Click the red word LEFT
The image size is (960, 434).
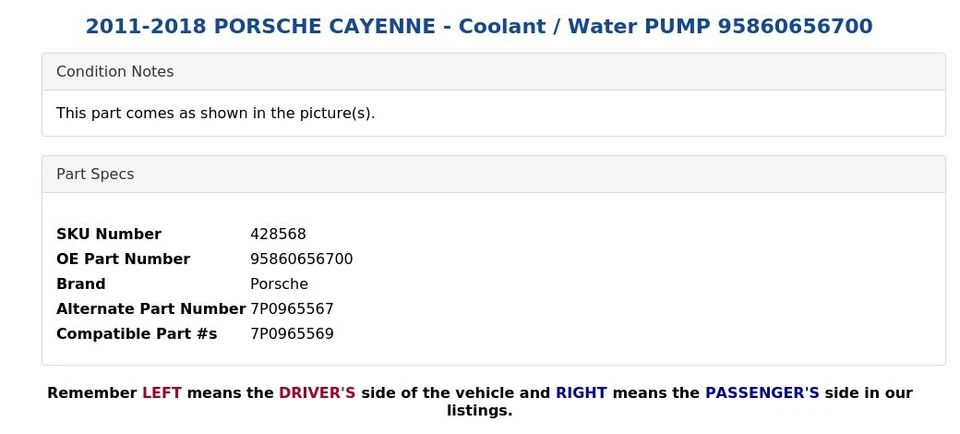point(161,393)
